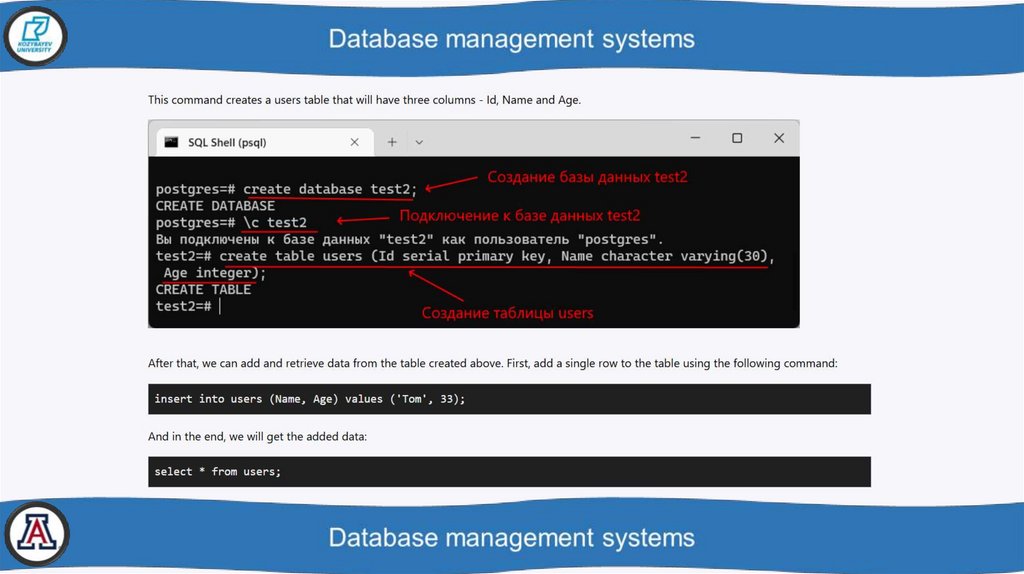Click the top 'Database management systems' heading

tap(511, 39)
